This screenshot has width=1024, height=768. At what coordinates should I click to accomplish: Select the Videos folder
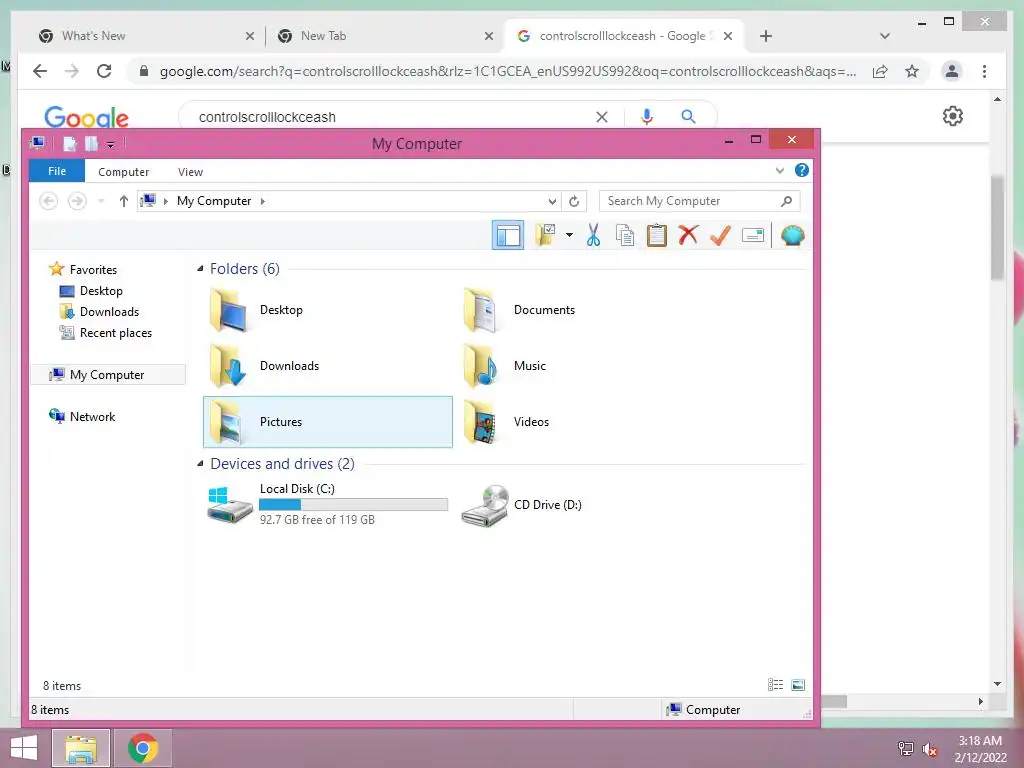click(581, 422)
